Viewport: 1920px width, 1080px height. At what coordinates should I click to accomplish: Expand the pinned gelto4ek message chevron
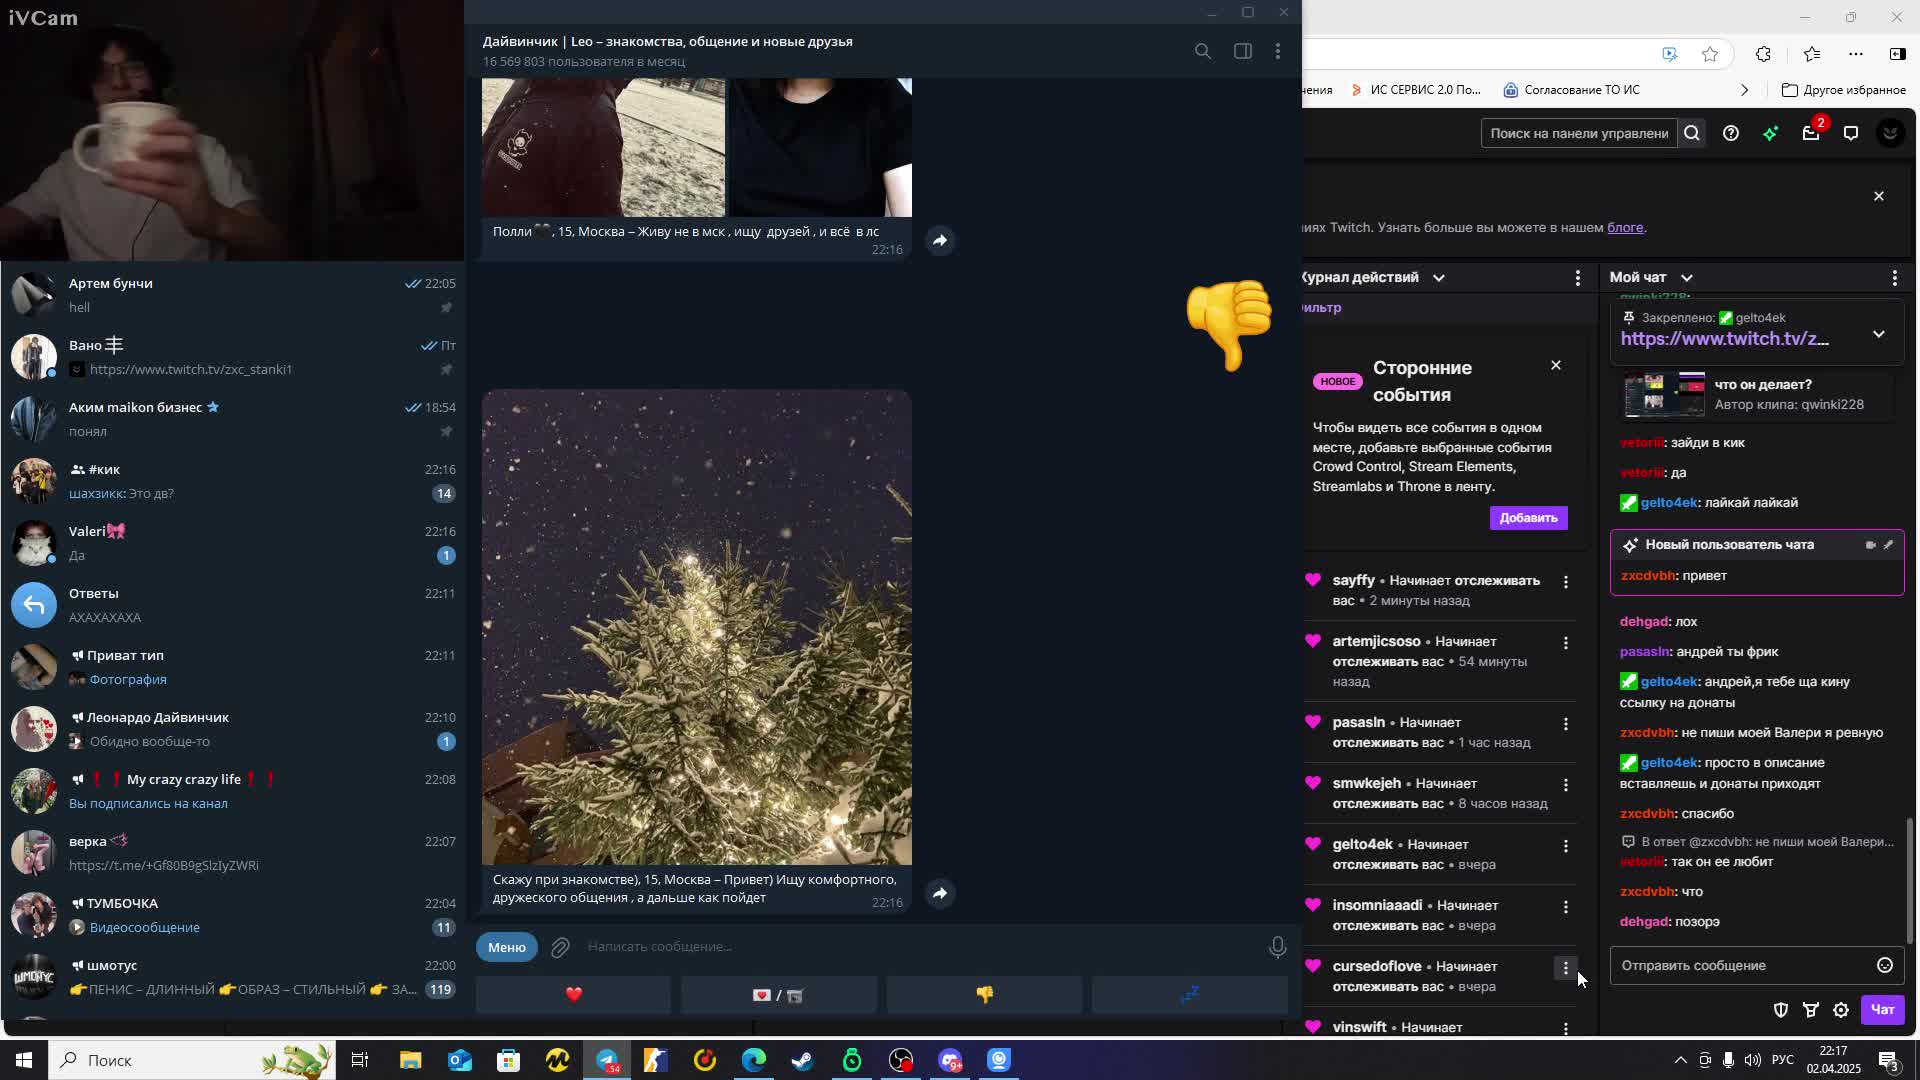click(1879, 334)
